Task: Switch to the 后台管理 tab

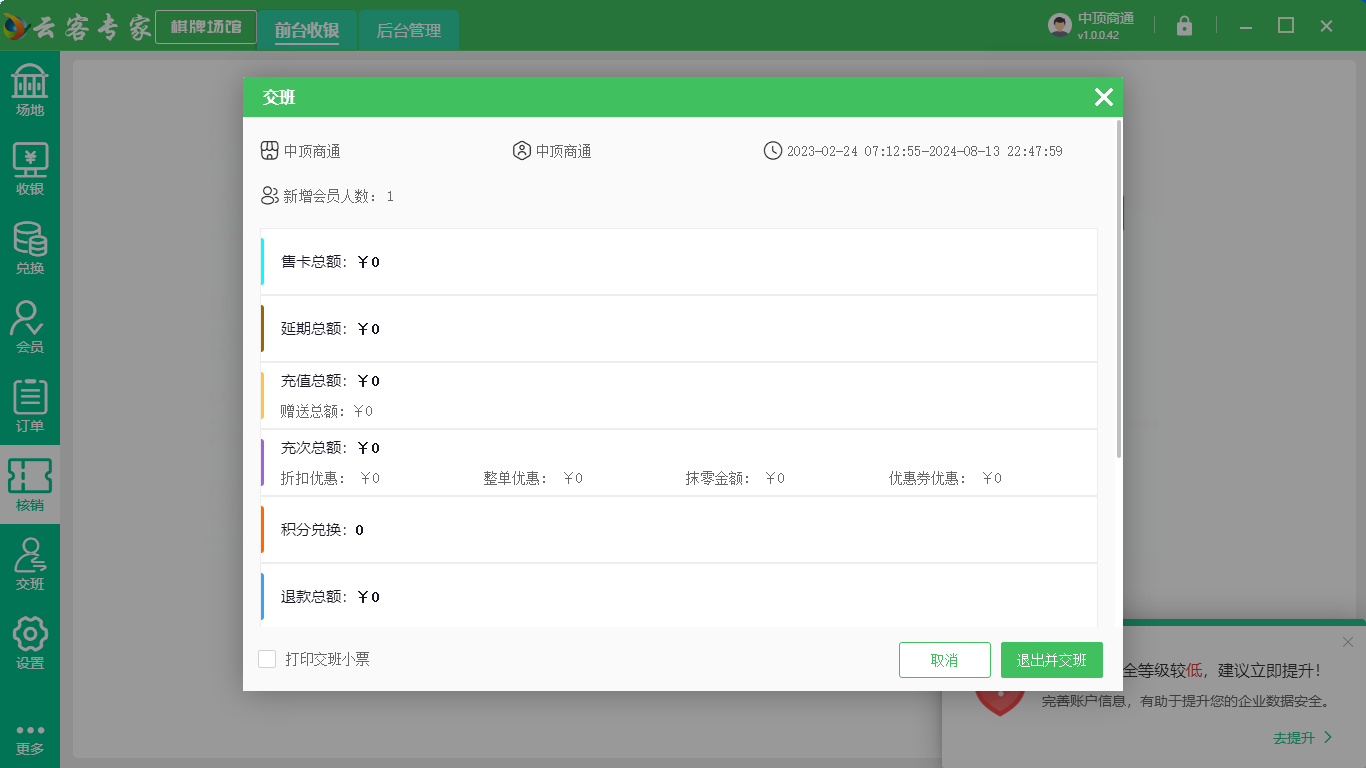Action: (x=408, y=30)
